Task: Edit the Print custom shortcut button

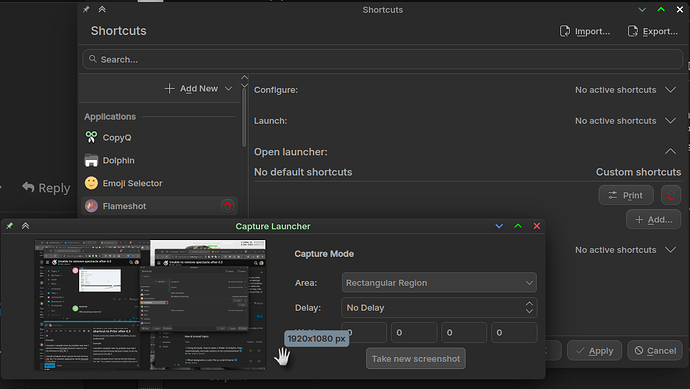Action: point(626,195)
